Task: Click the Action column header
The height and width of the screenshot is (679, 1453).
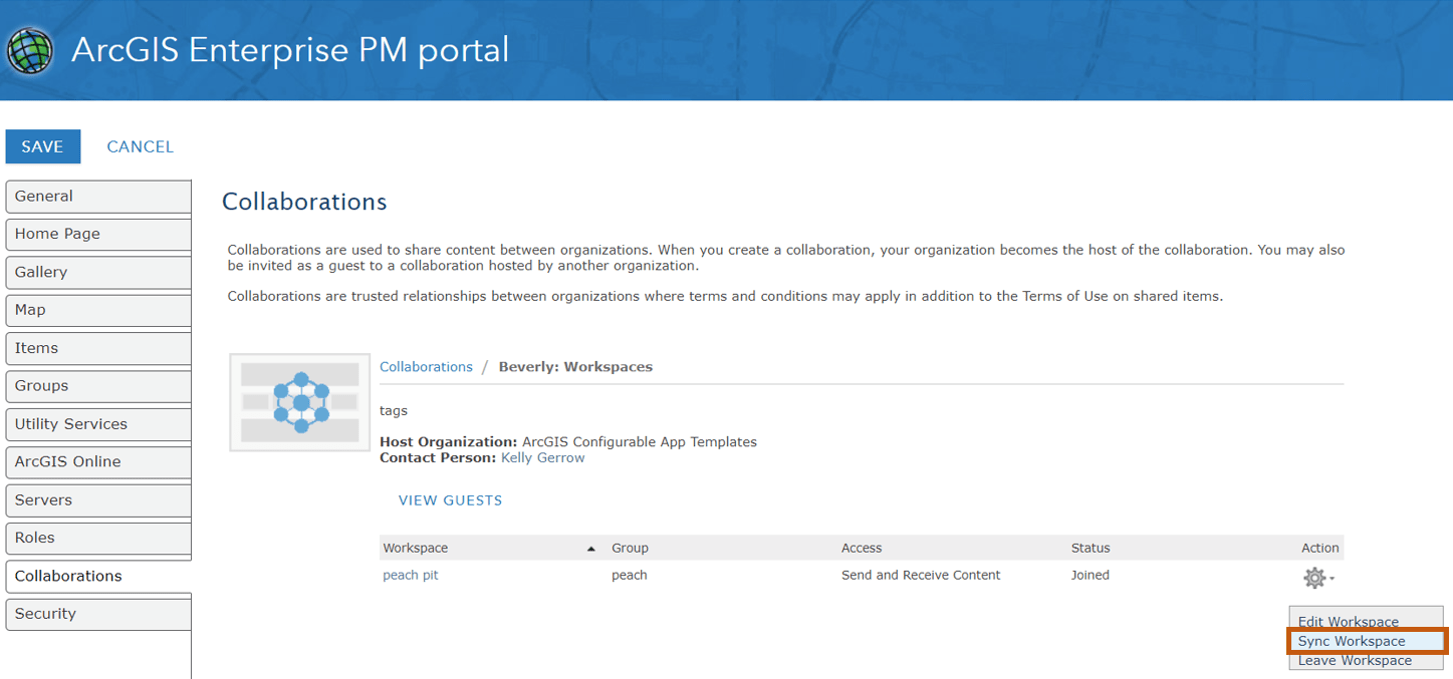Action: tap(1320, 548)
